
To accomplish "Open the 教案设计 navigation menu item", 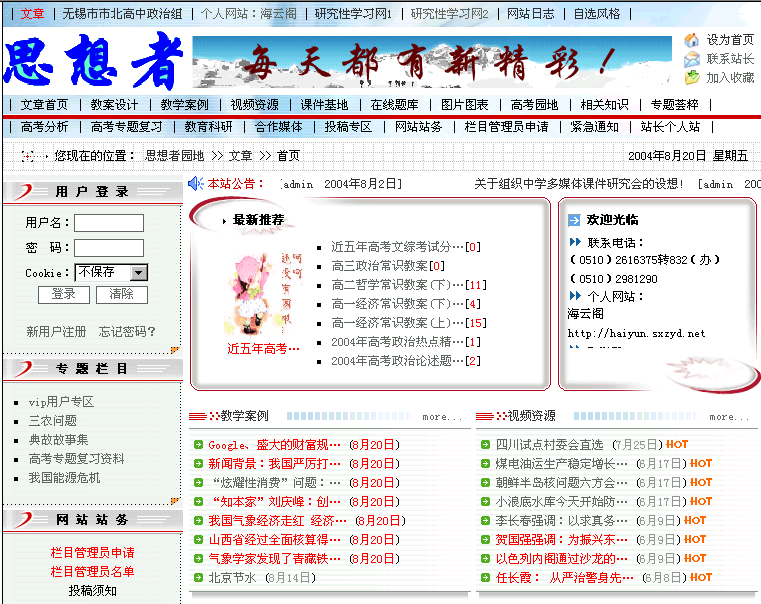I will 114,105.
